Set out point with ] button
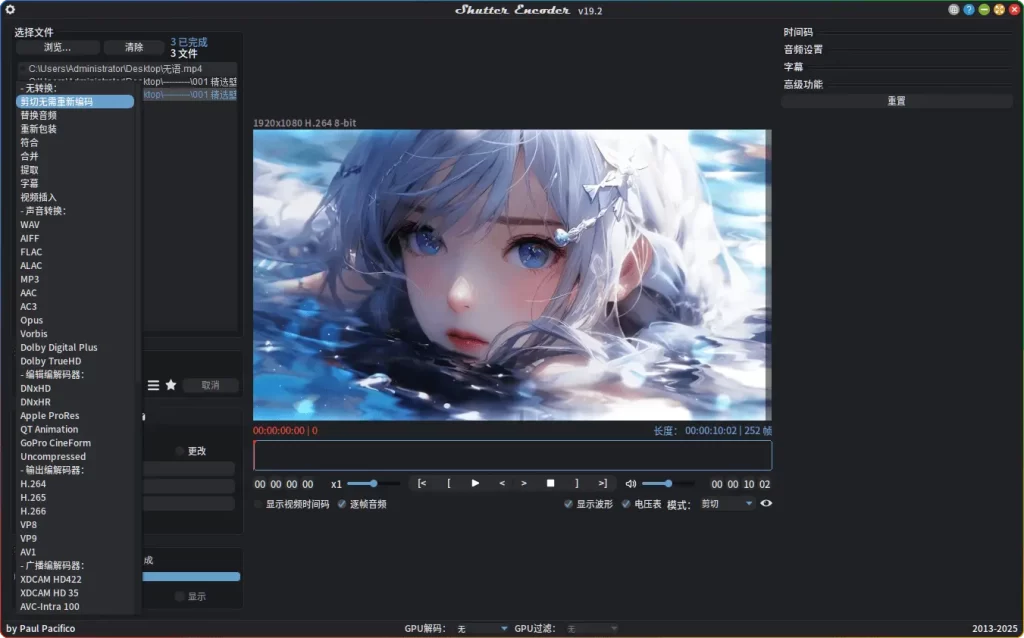The width and height of the screenshot is (1024, 638). (577, 483)
